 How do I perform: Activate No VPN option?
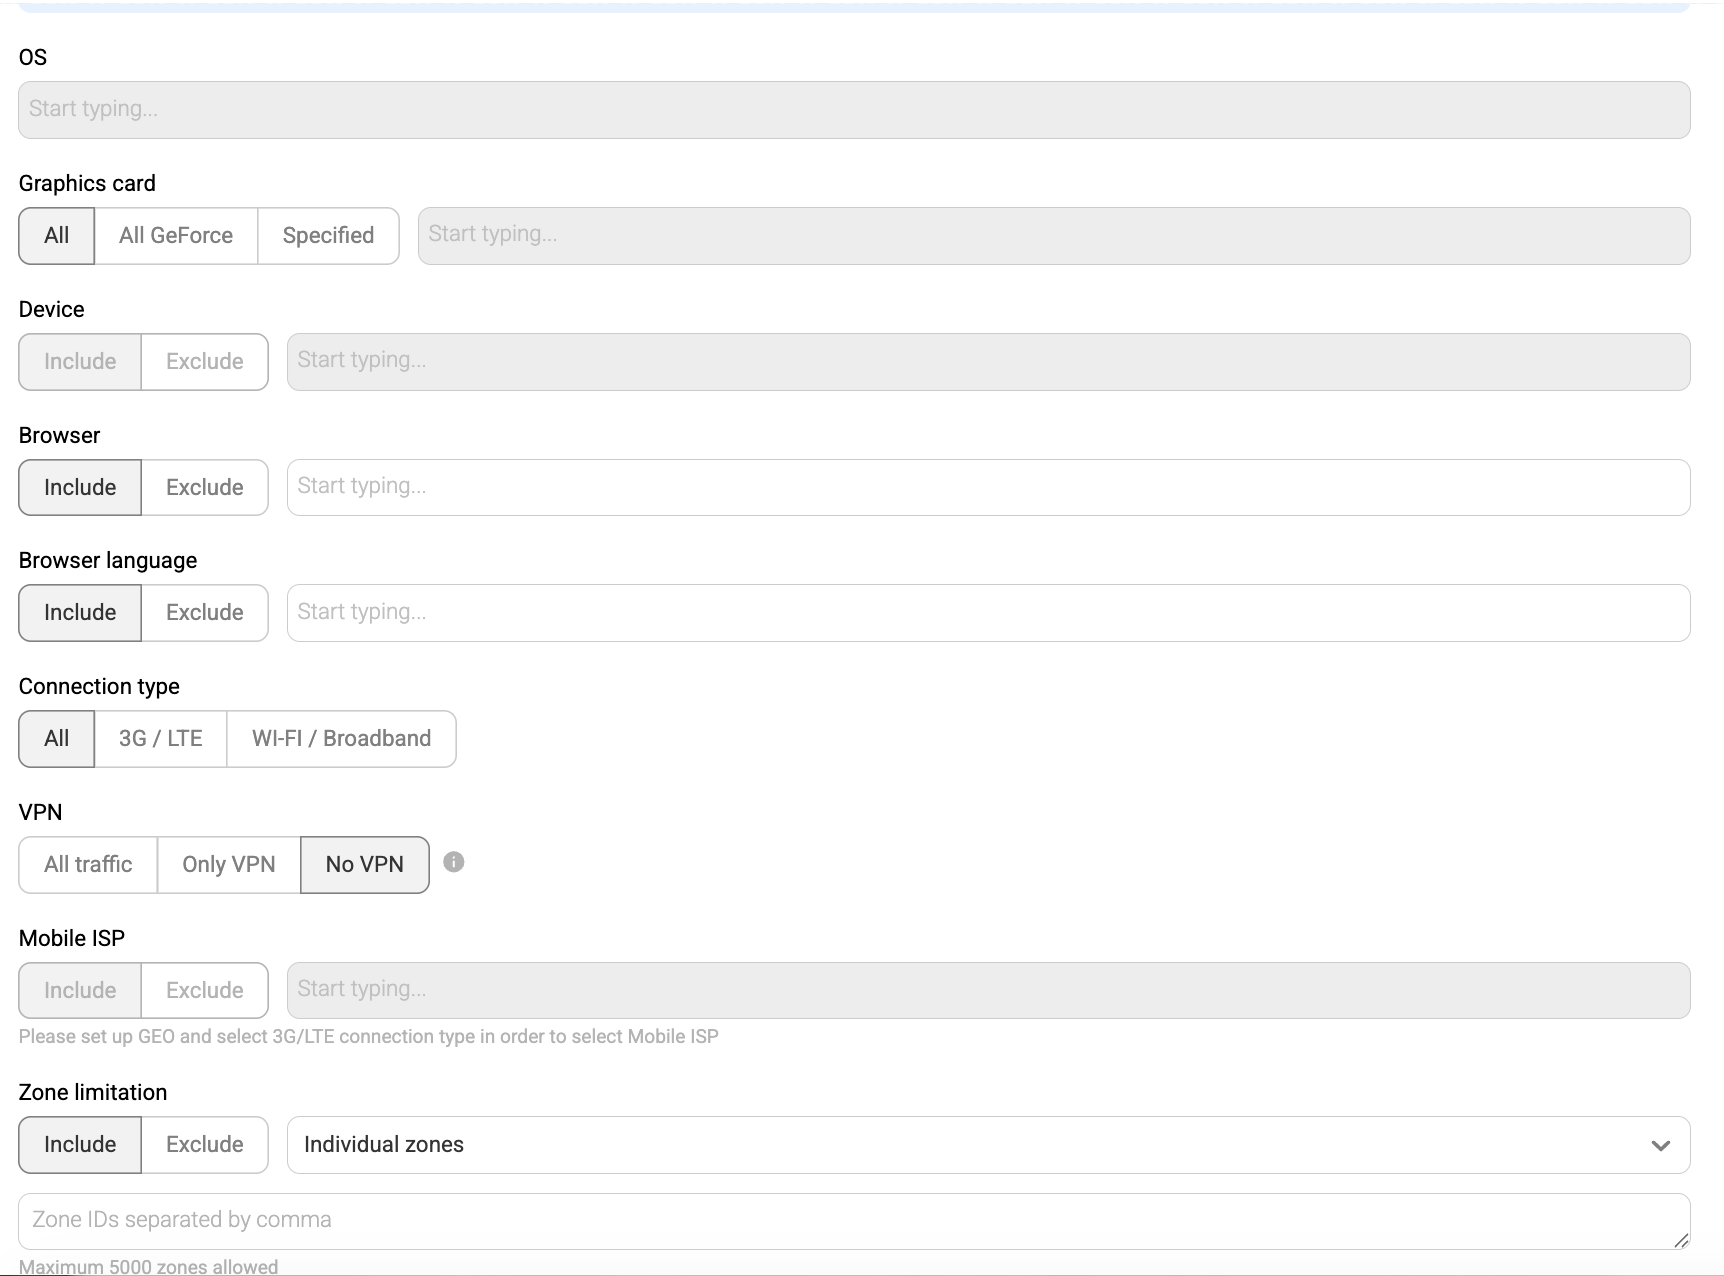click(x=364, y=864)
